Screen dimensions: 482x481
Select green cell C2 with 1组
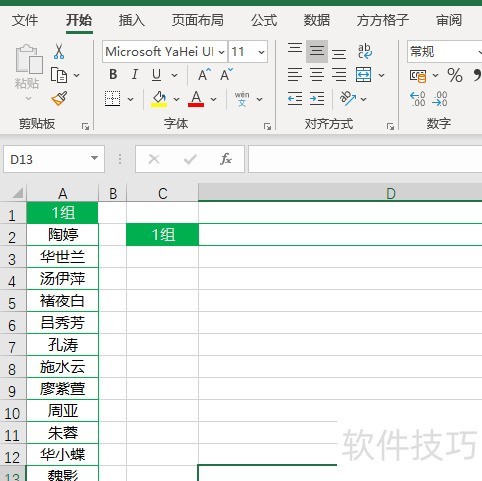tap(163, 235)
